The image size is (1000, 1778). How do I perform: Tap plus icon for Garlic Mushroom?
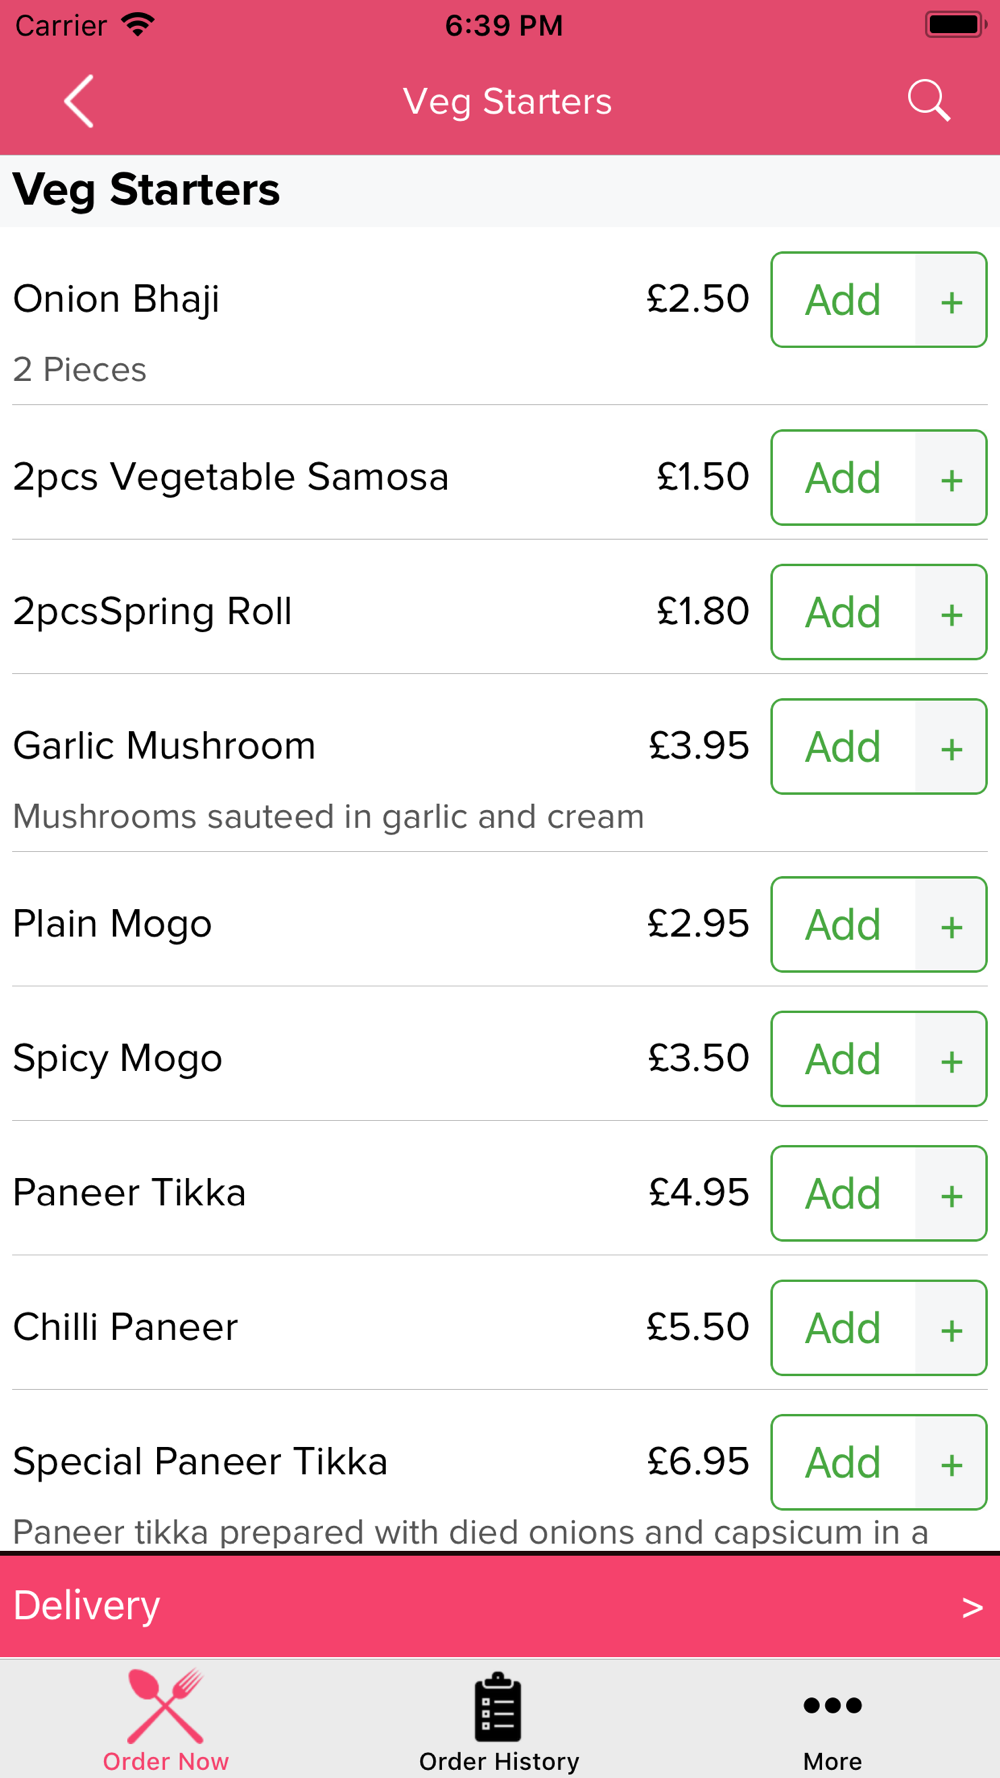coord(951,747)
